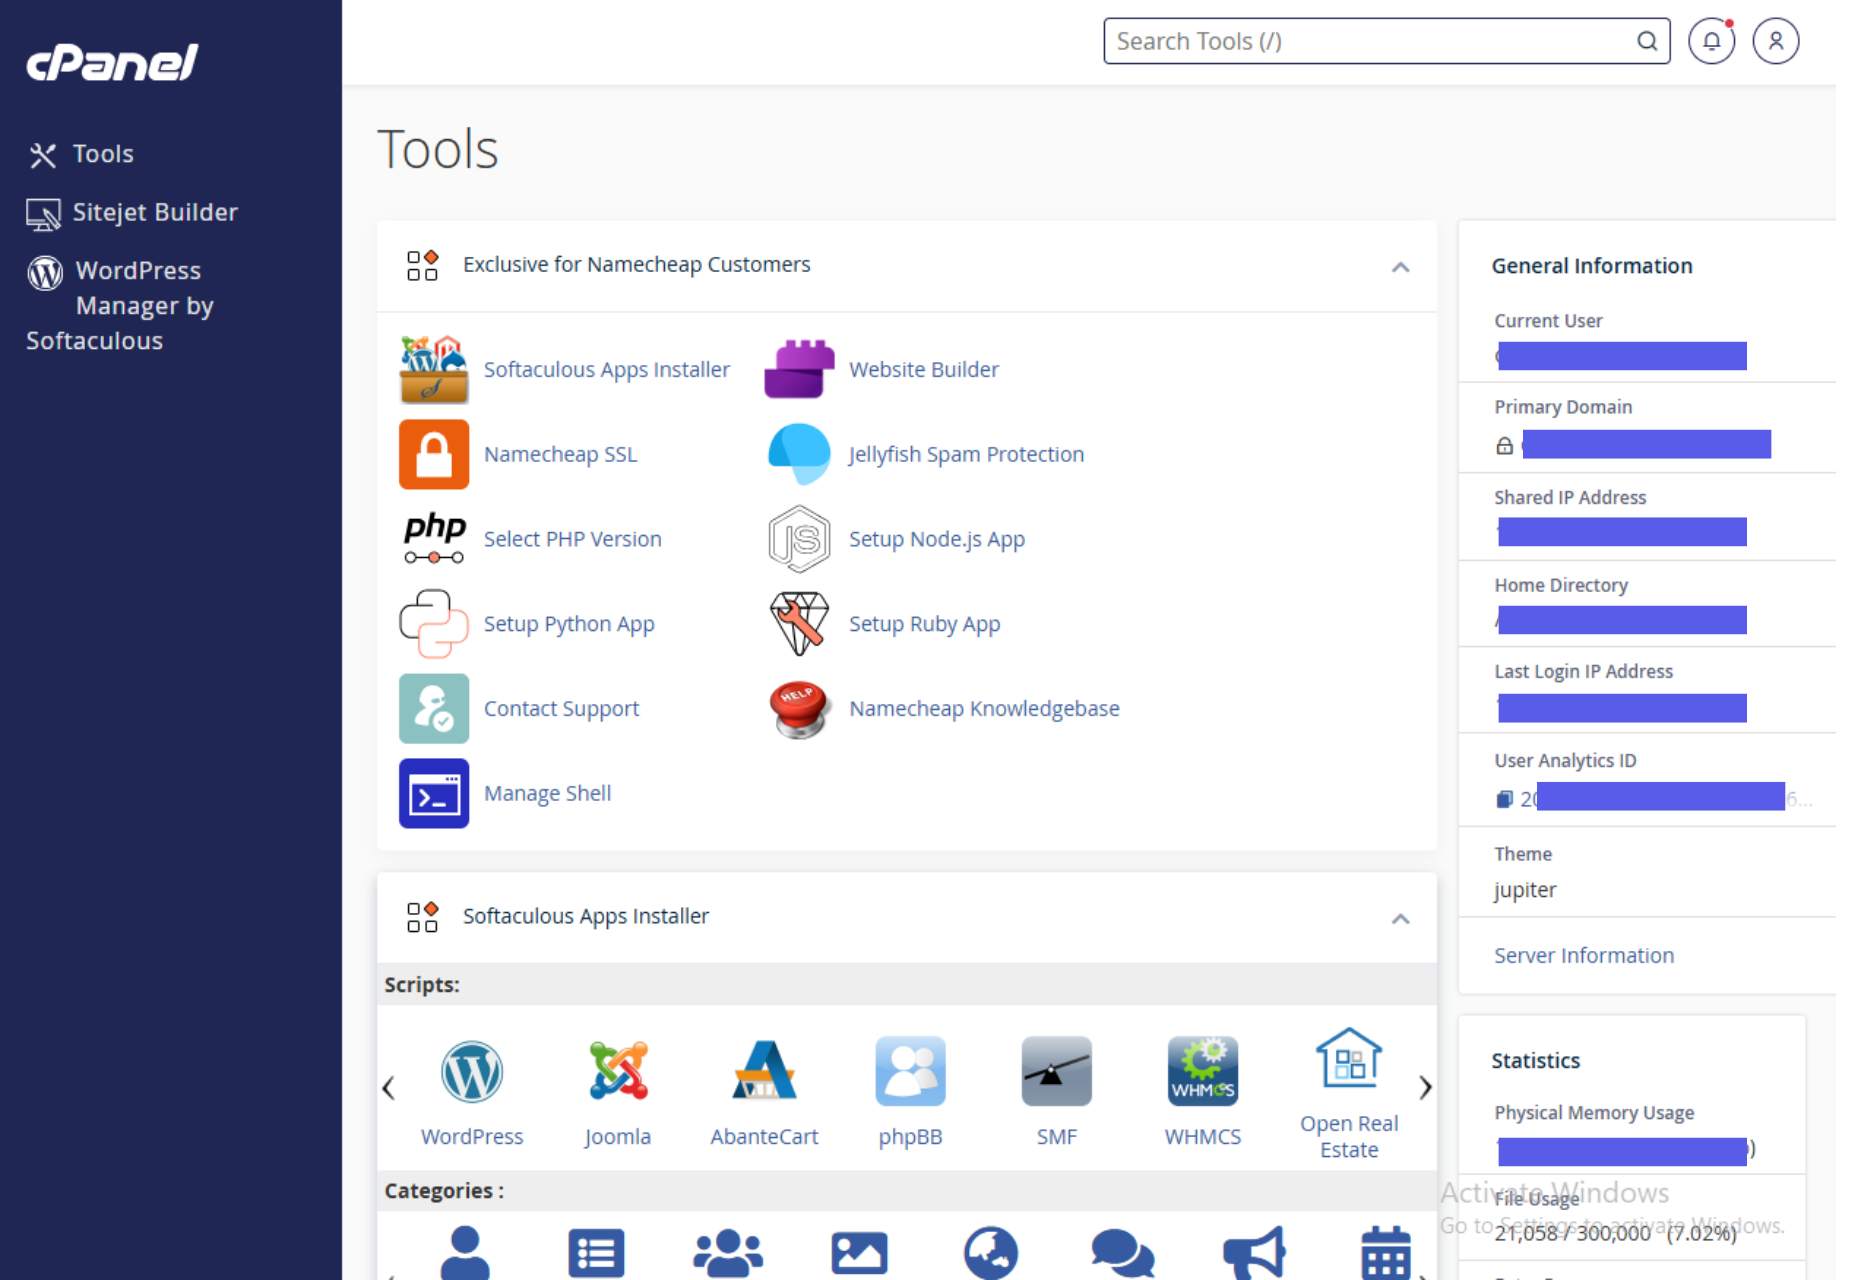This screenshot has width=1875, height=1280.
Task: Select the WordPress script icon
Action: click(471, 1072)
